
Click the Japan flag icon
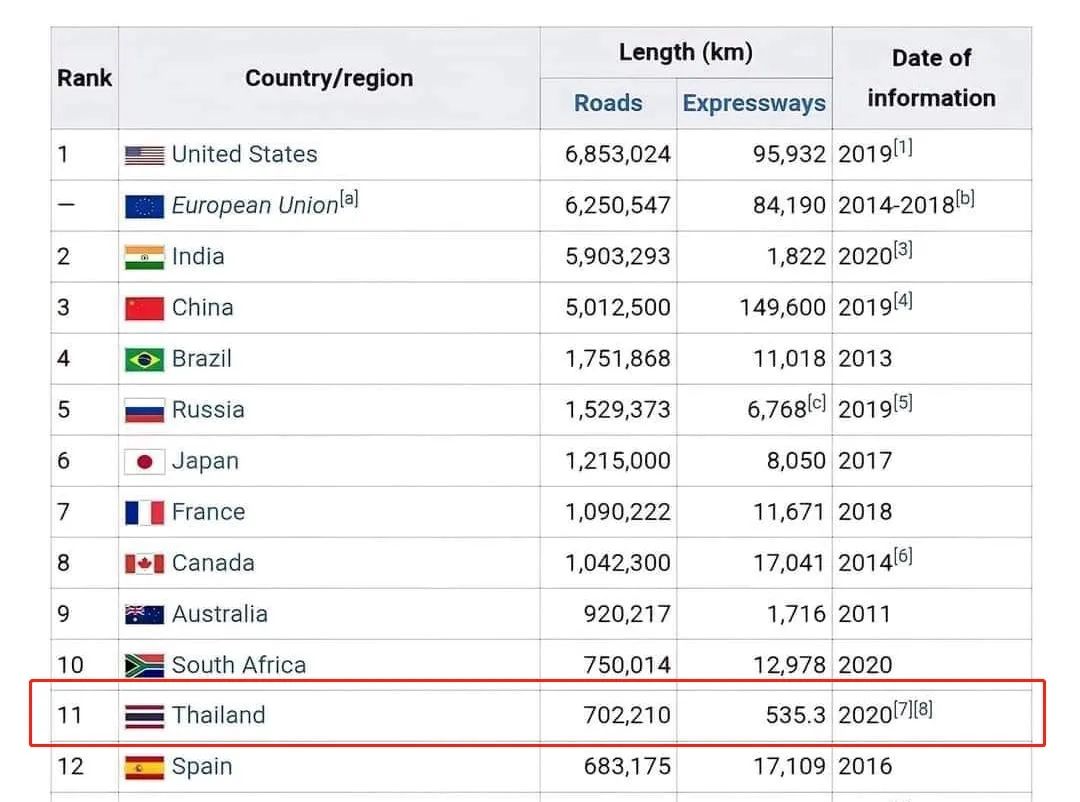[x=144, y=461]
